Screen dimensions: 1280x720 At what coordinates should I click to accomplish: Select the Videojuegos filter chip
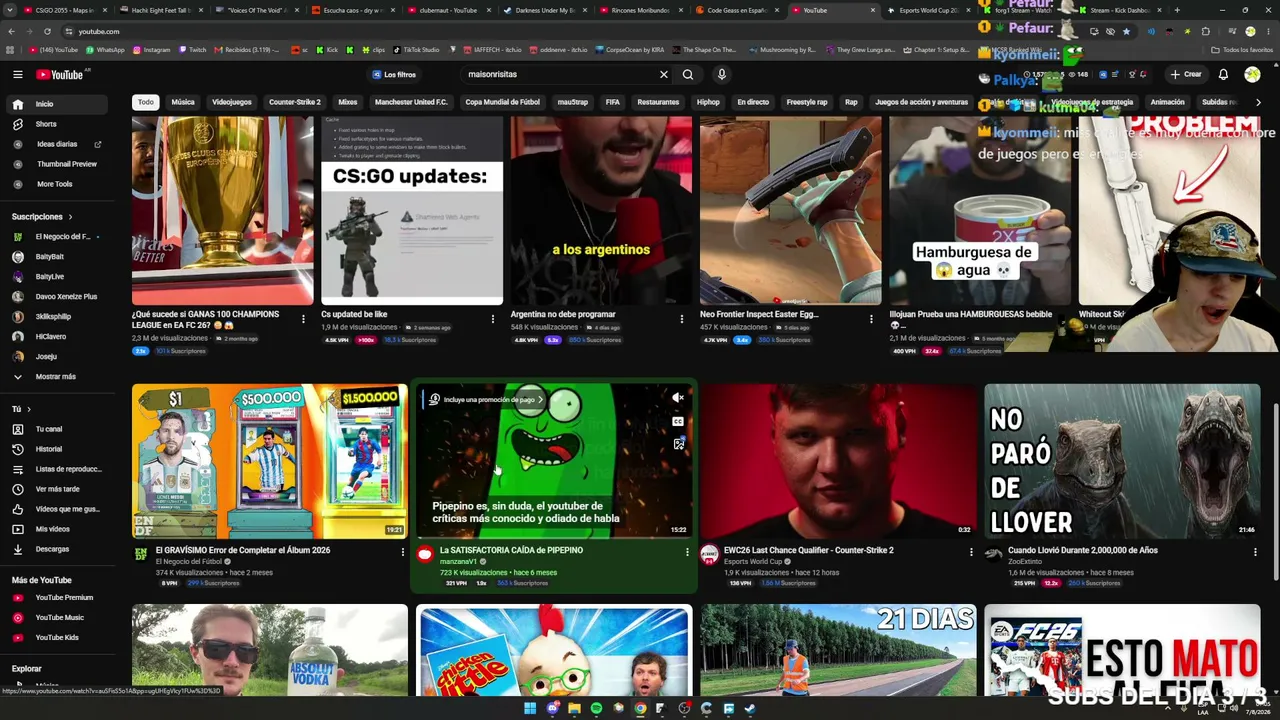(232, 102)
